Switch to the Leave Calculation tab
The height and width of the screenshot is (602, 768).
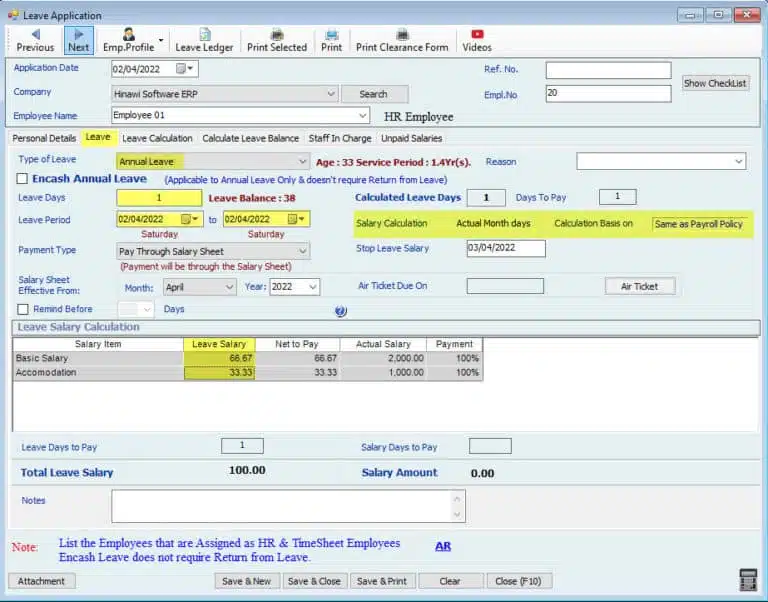pyautogui.click(x=157, y=138)
